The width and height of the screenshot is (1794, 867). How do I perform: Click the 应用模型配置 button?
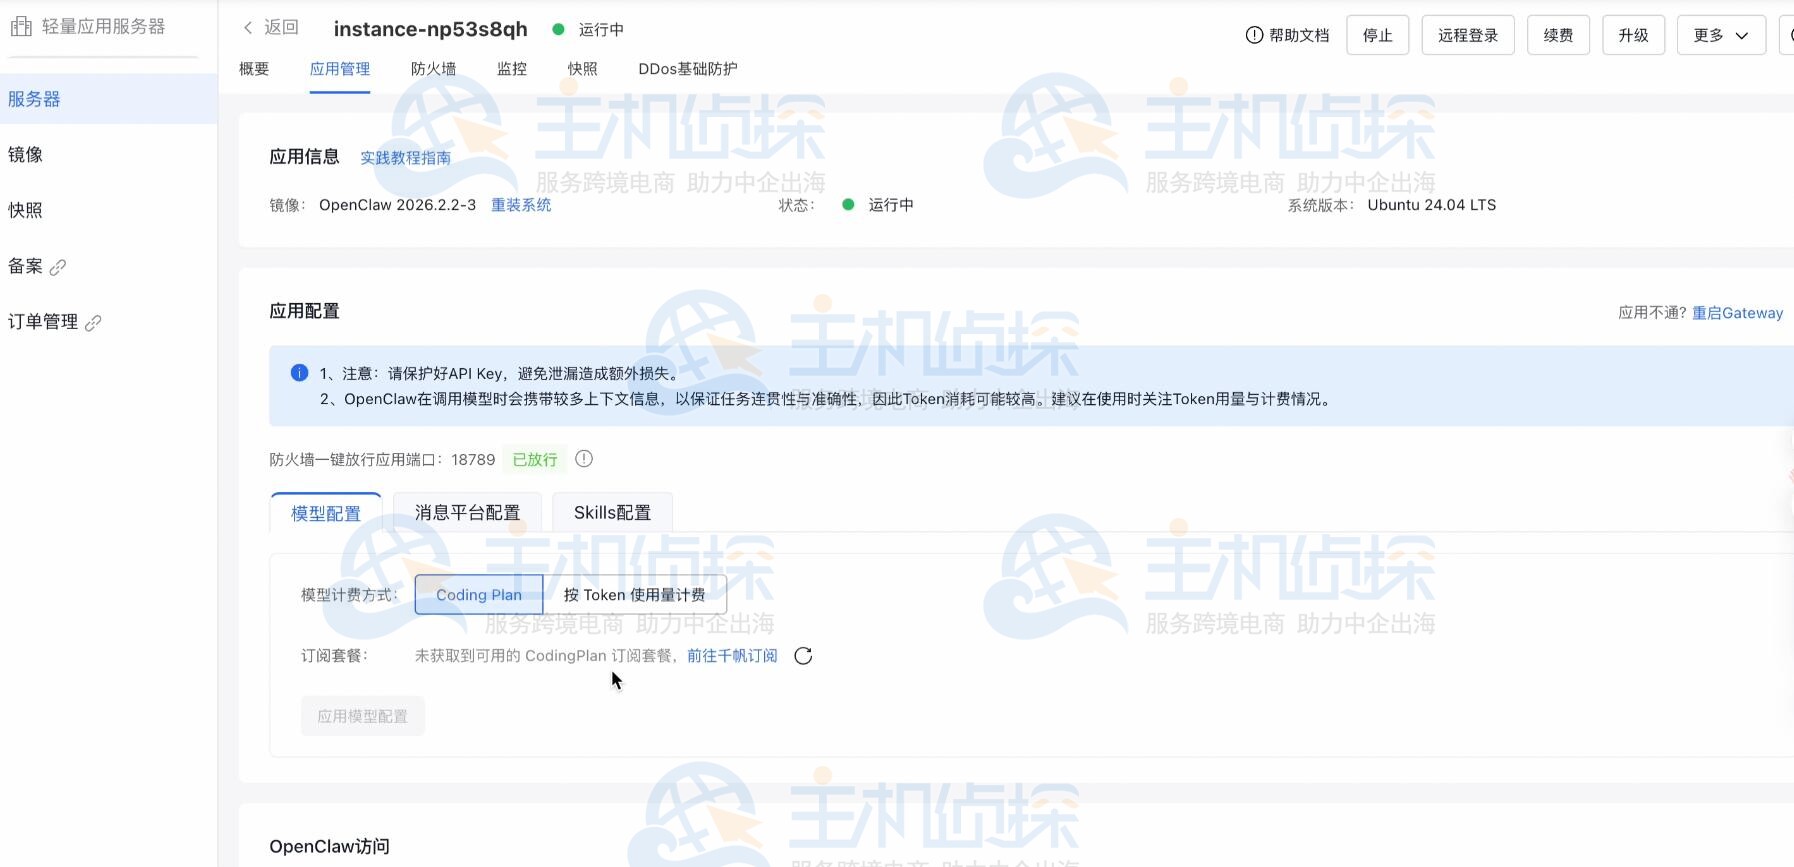click(363, 716)
